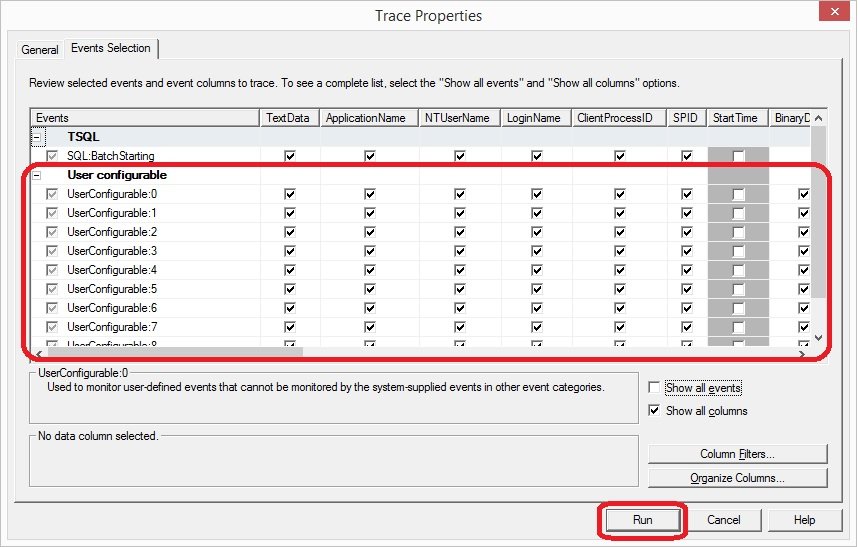858x547 pixels.
Task: Switch to the General tab
Action: 39,49
